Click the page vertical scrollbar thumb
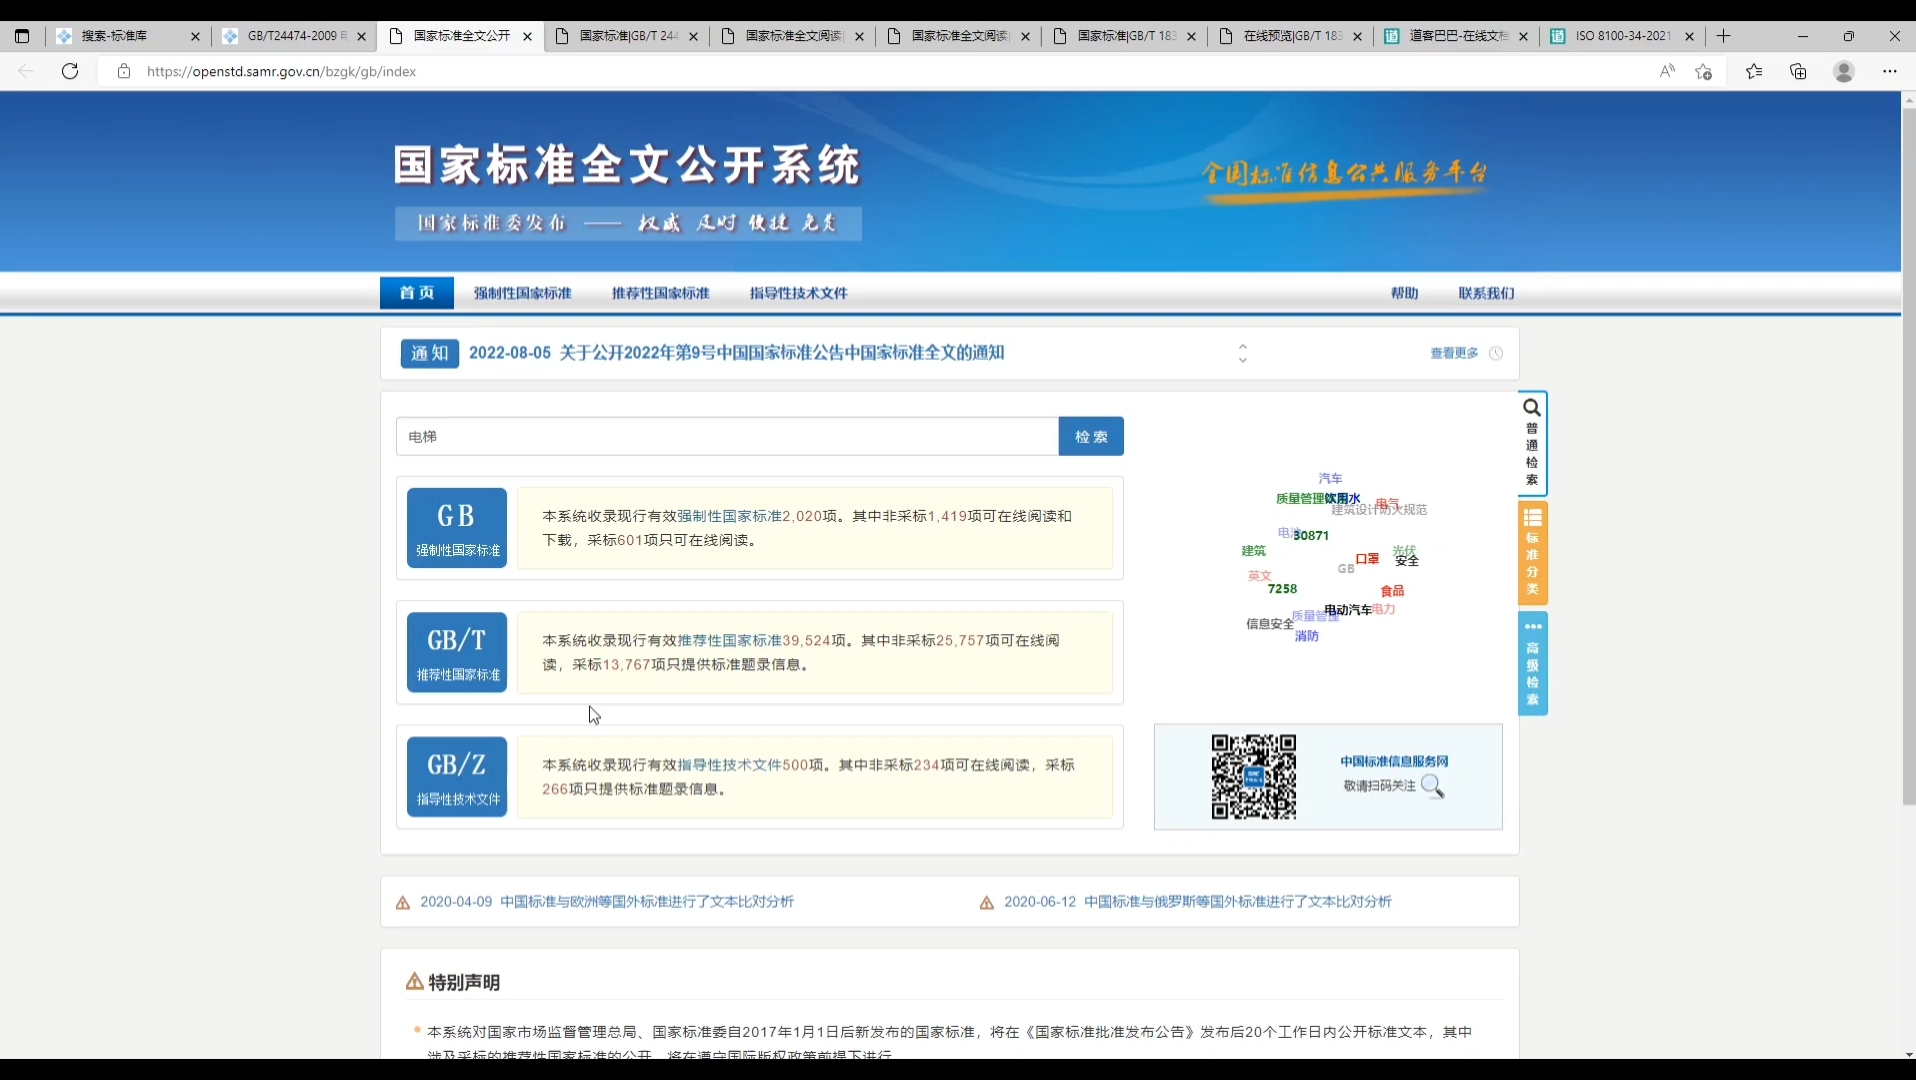 pos(1908,457)
